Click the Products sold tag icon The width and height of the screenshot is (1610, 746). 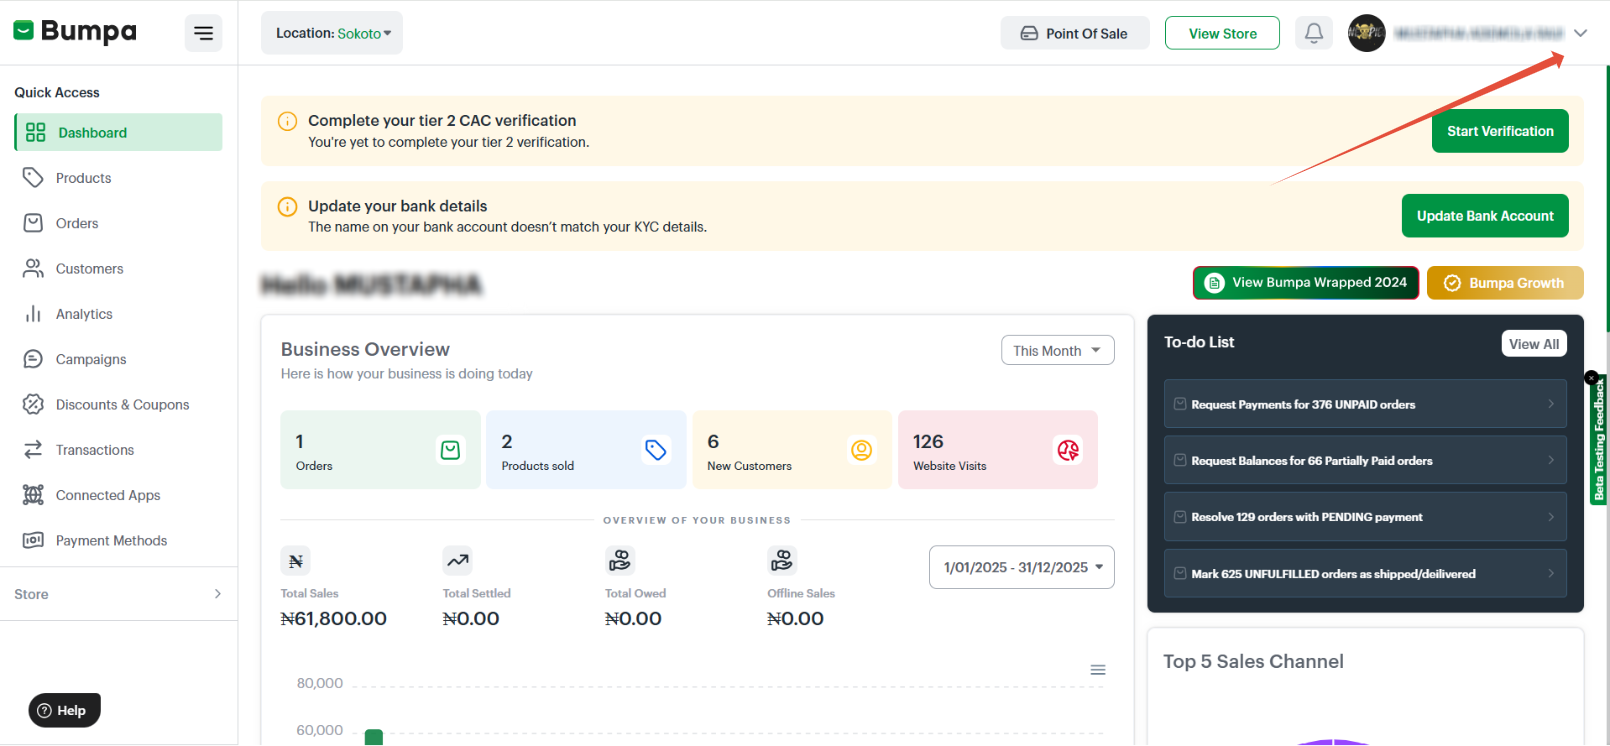(x=656, y=450)
